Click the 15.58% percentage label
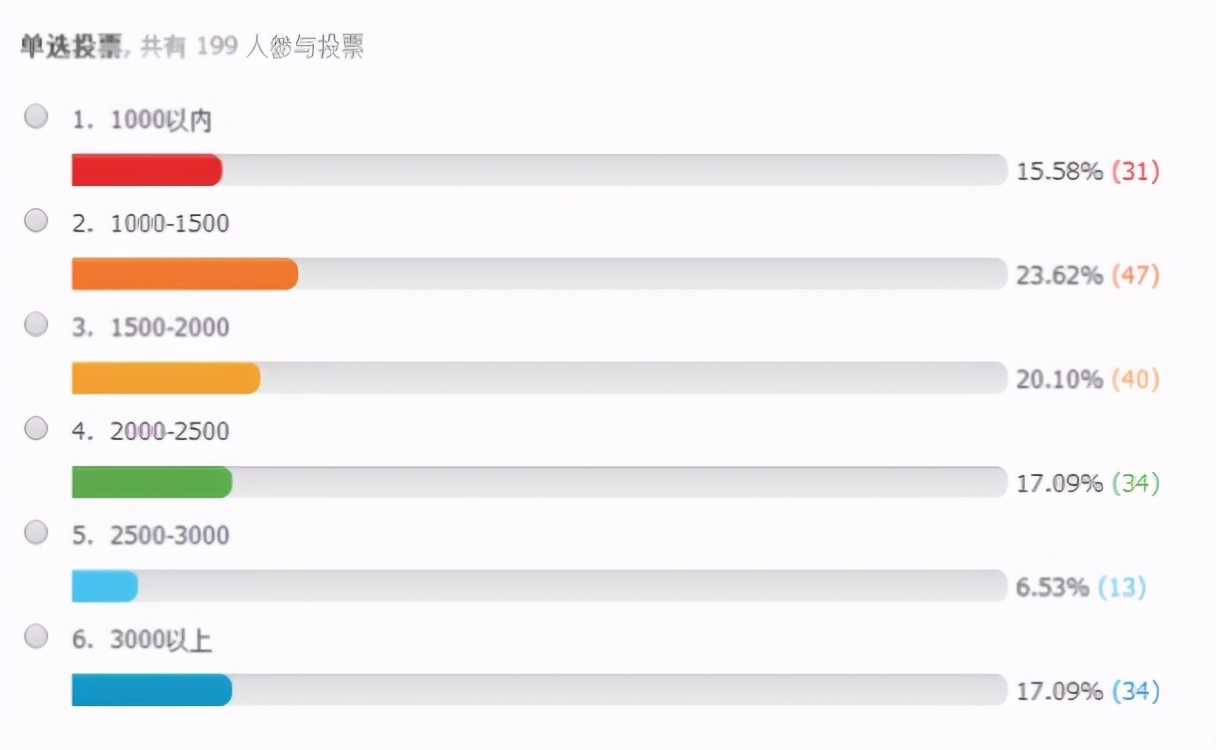The image size is (1216, 750). [x=1062, y=171]
